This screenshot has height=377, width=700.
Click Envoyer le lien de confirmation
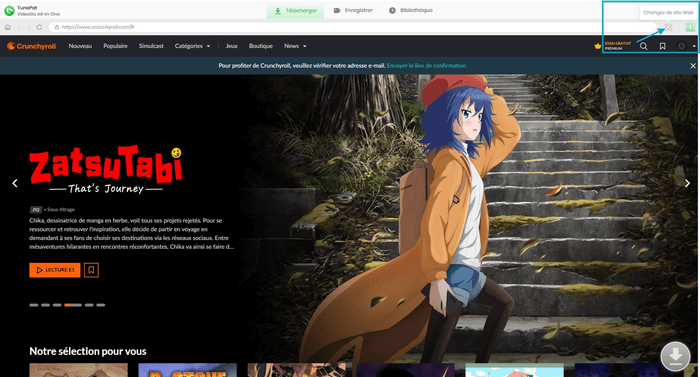(426, 66)
